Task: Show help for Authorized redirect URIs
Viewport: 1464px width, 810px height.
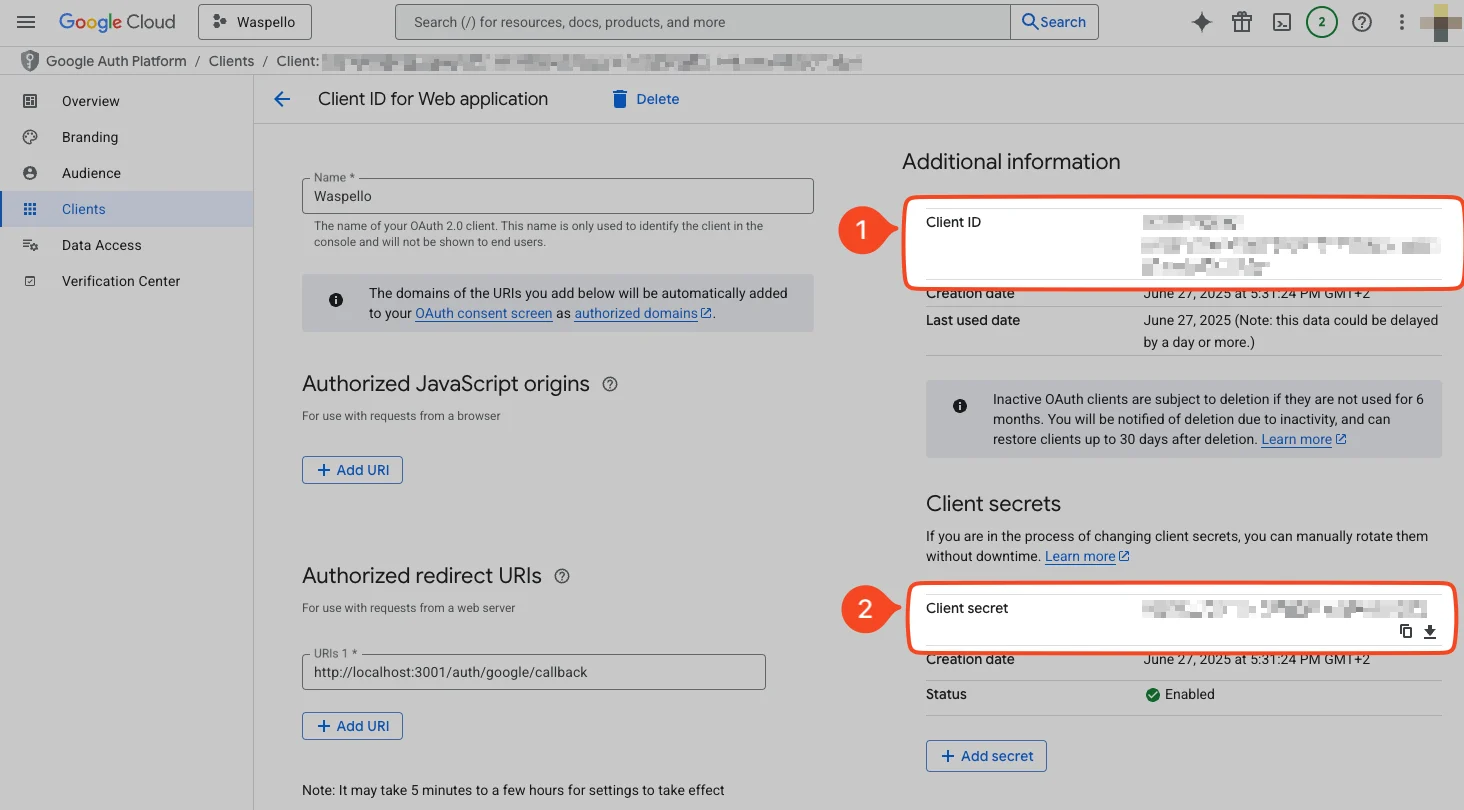Action: pyautogui.click(x=562, y=576)
